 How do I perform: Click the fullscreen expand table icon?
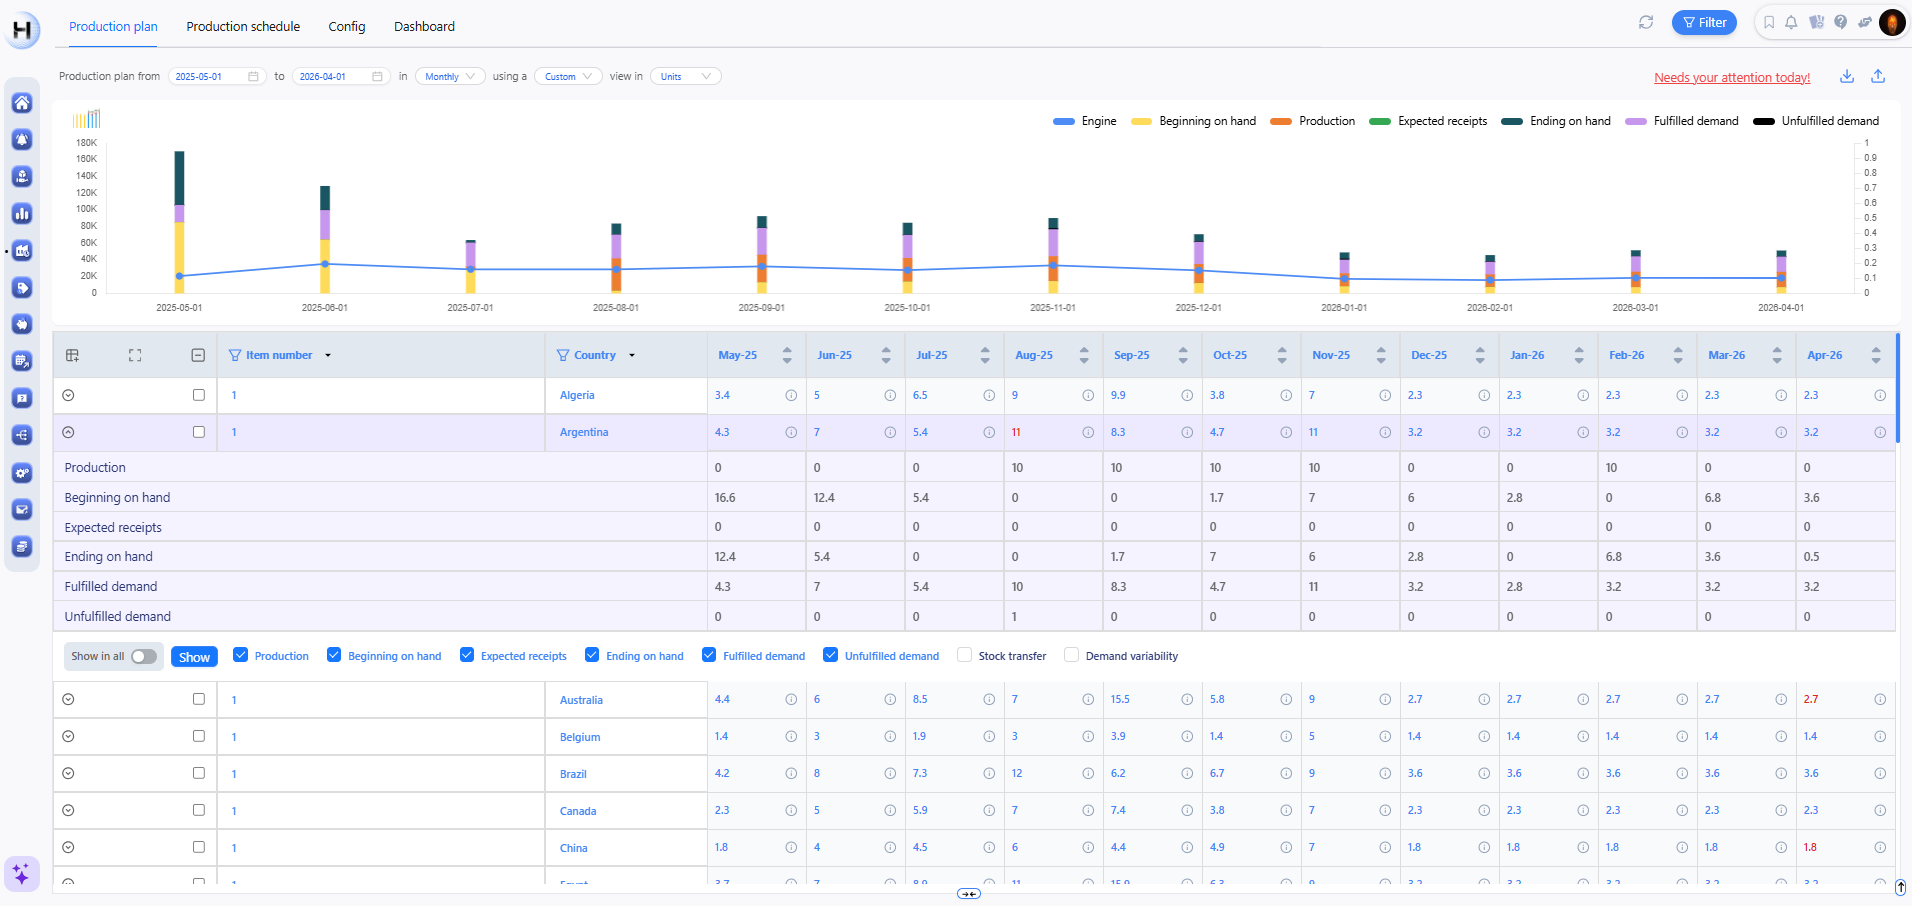pos(135,355)
